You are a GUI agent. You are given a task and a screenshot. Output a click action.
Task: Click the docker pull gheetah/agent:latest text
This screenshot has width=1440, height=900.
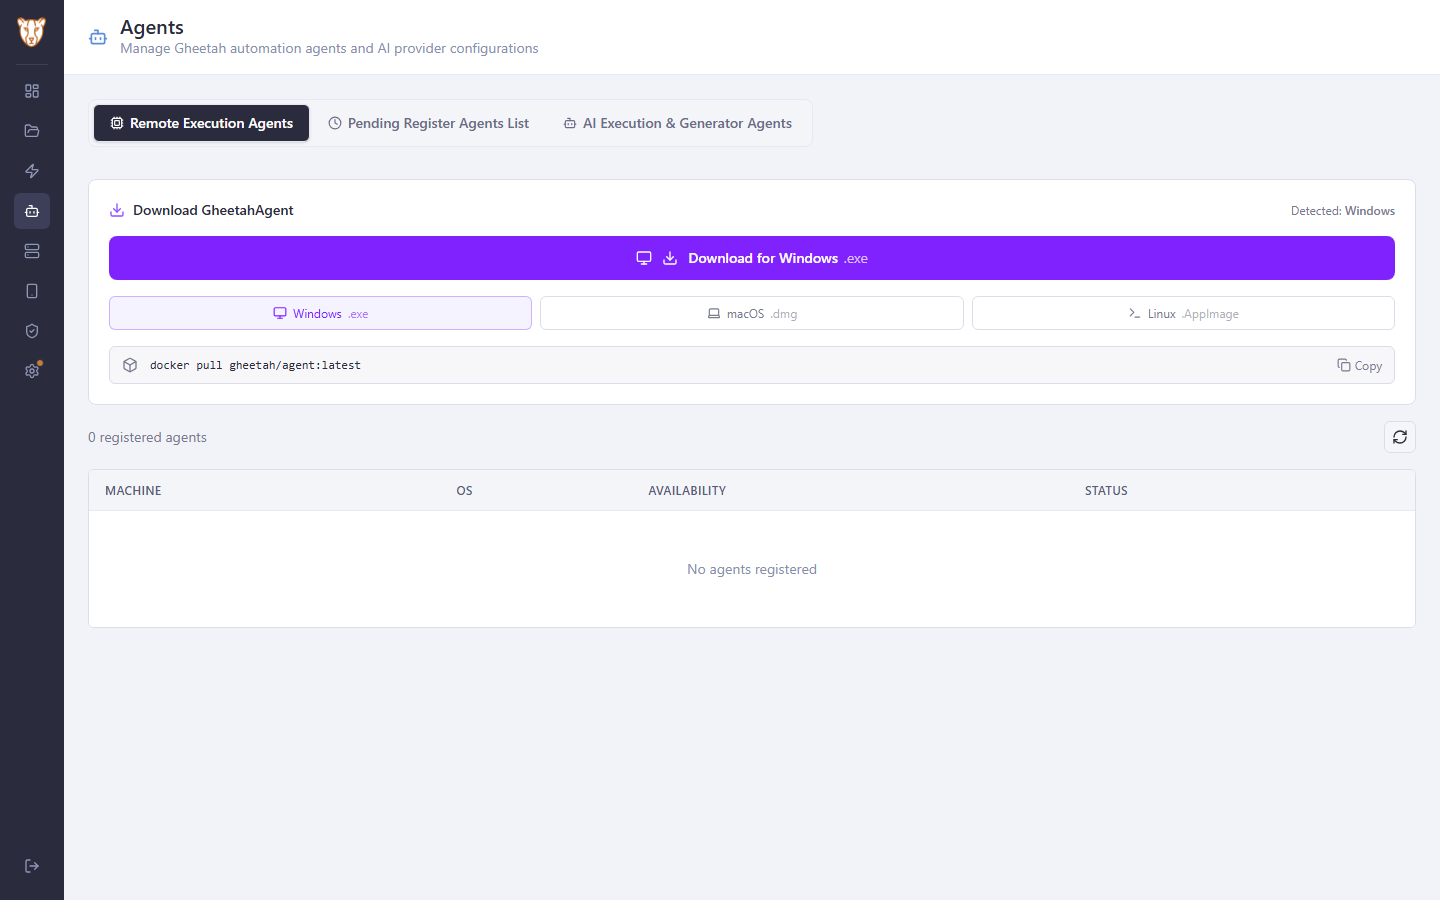(255, 365)
